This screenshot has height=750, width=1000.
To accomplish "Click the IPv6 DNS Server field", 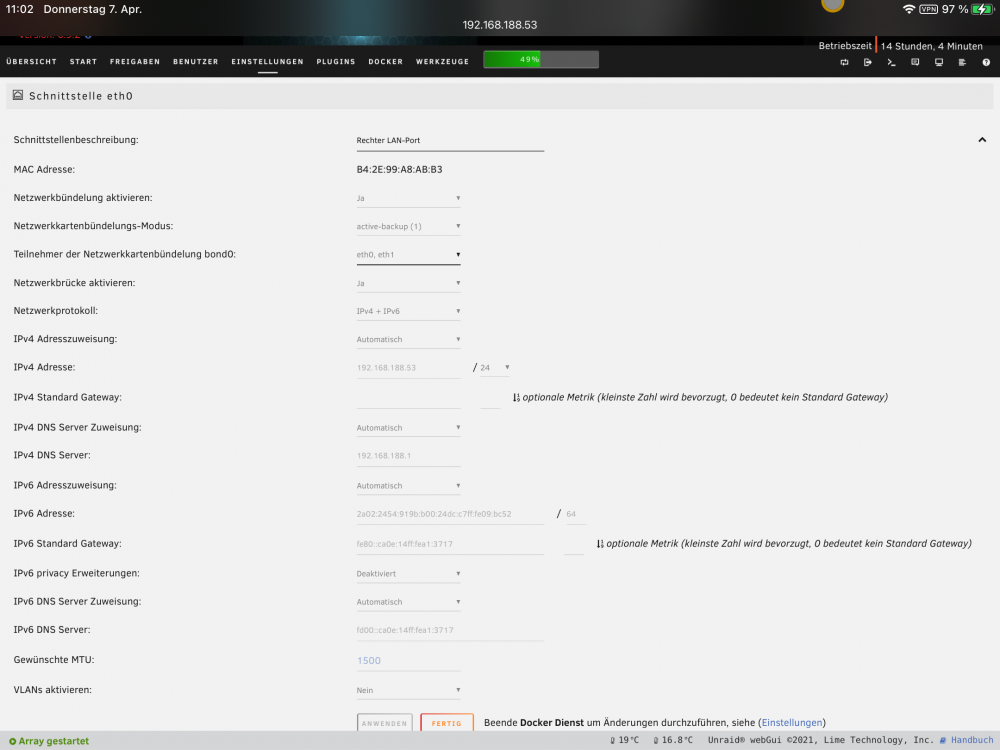I will click(450, 630).
